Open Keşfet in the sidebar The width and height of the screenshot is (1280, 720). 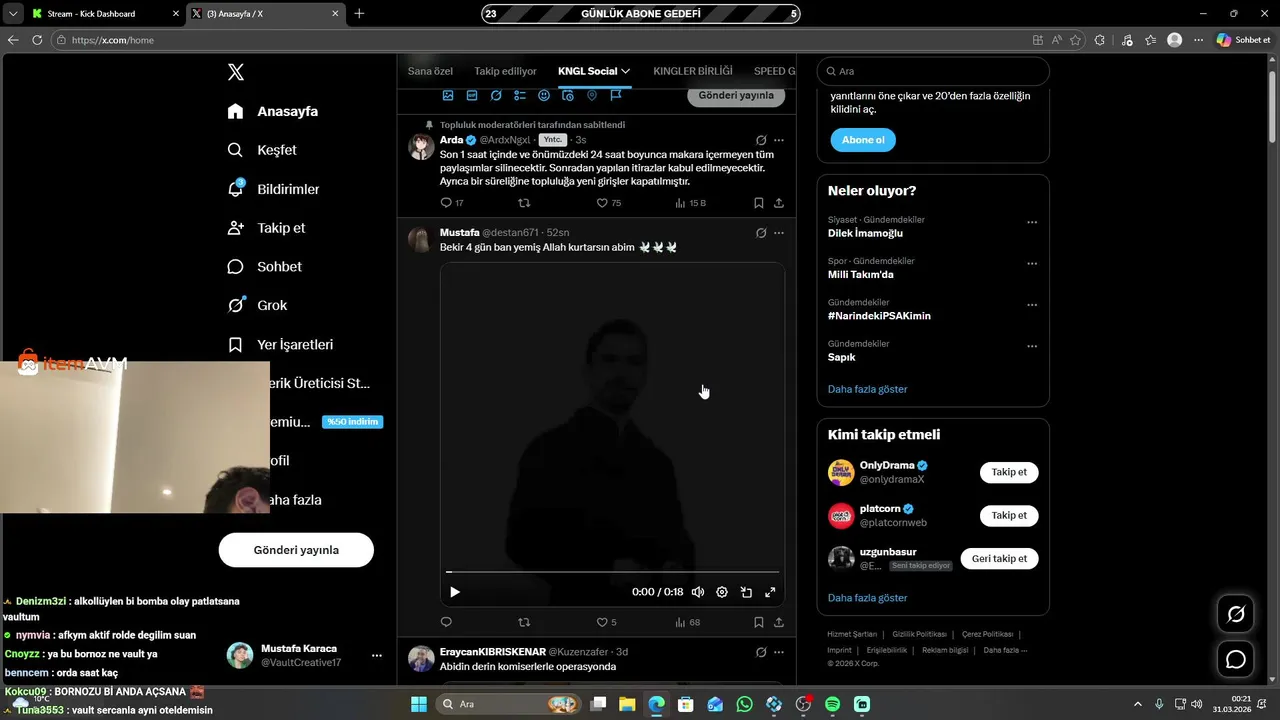(x=261, y=150)
